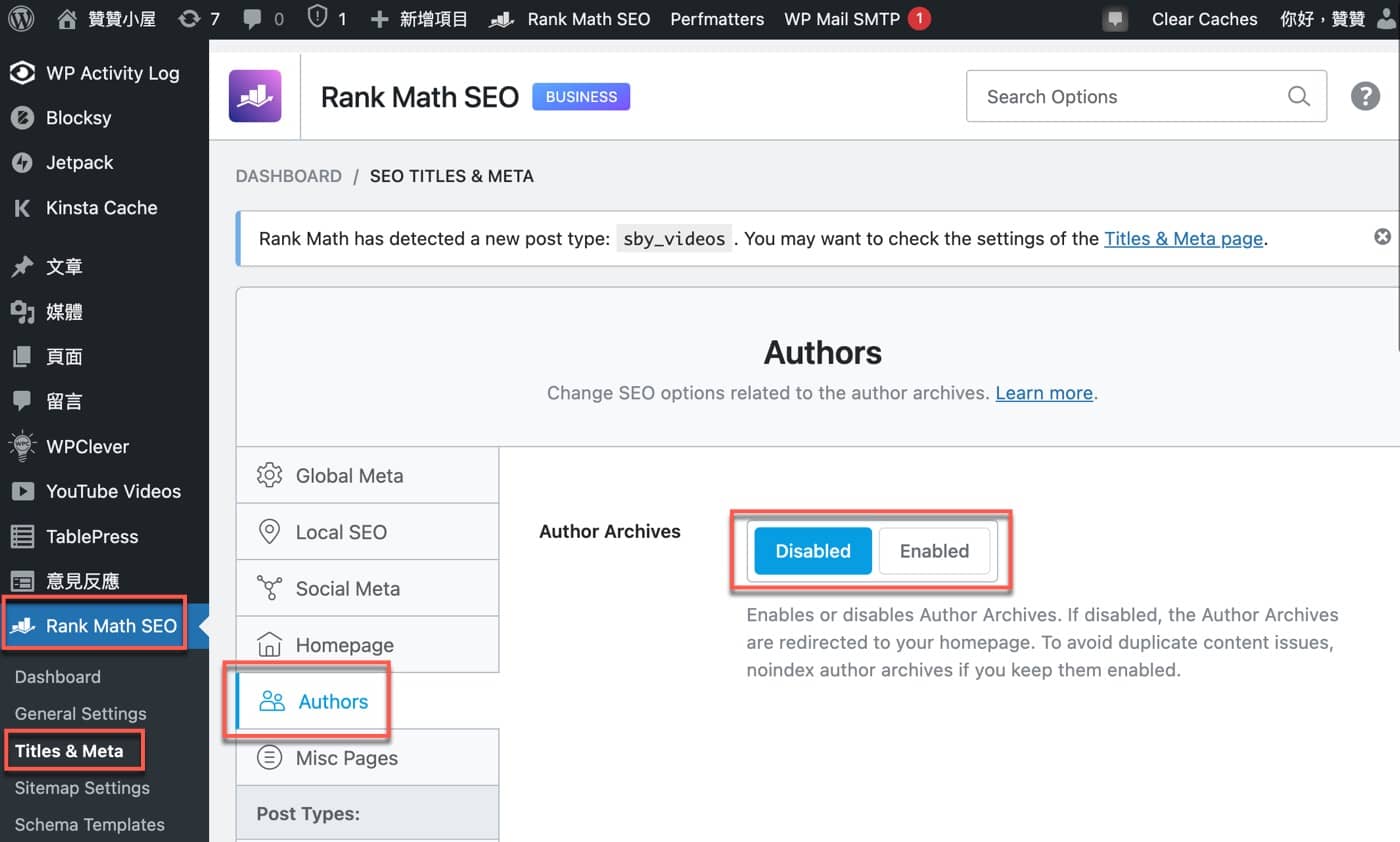Click the updates icon showing 7
Image resolution: width=1400 pixels, height=842 pixels.
click(x=187, y=19)
